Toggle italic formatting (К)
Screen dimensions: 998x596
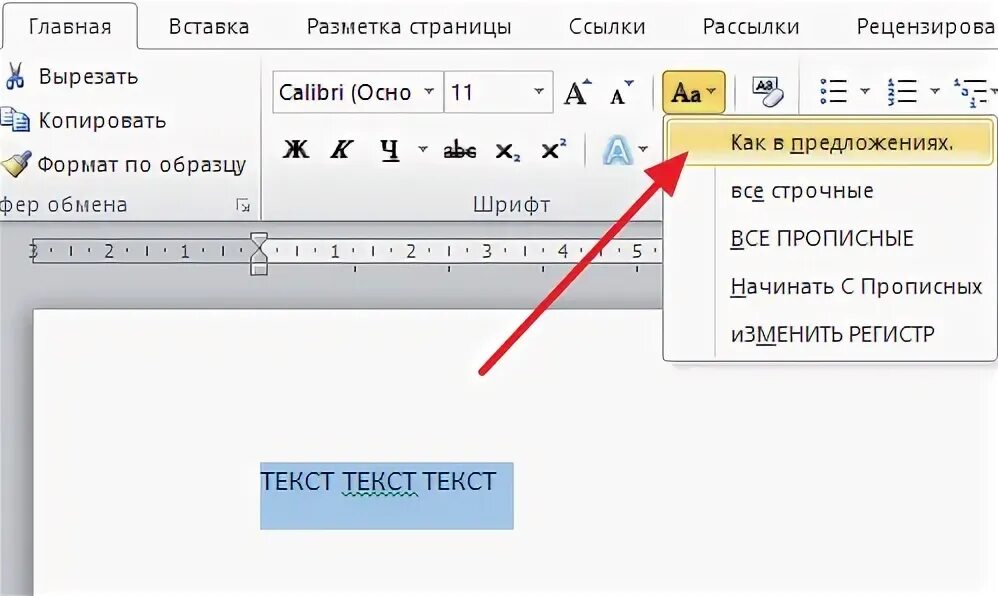tap(341, 150)
